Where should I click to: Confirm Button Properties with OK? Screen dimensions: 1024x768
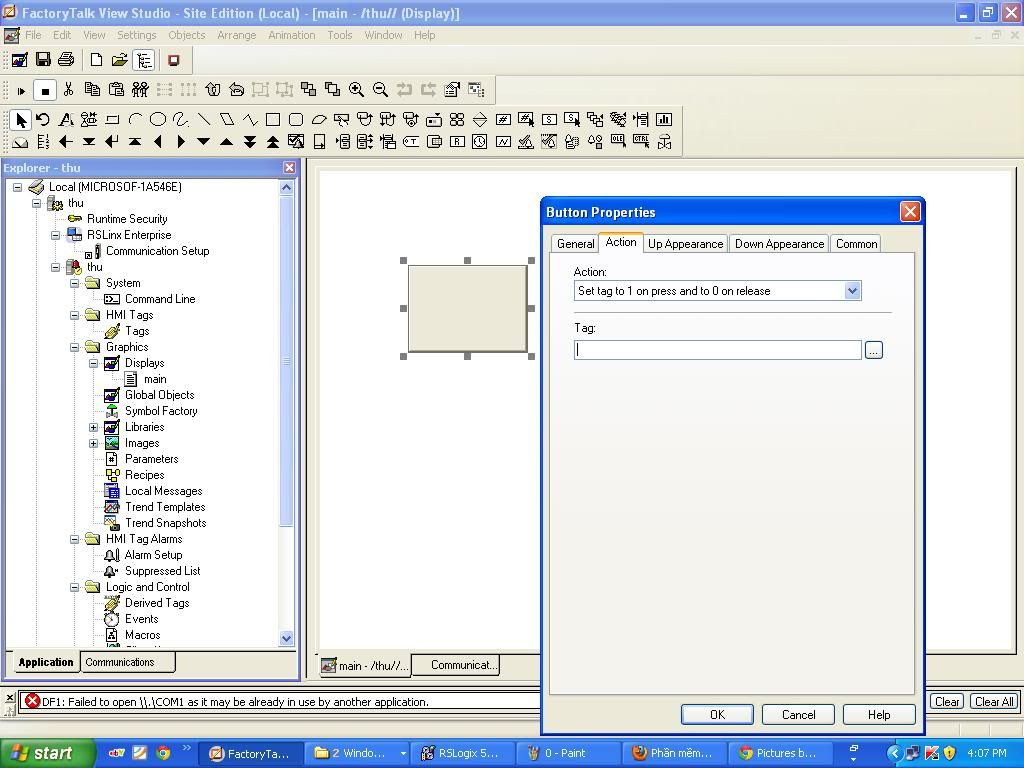point(717,714)
